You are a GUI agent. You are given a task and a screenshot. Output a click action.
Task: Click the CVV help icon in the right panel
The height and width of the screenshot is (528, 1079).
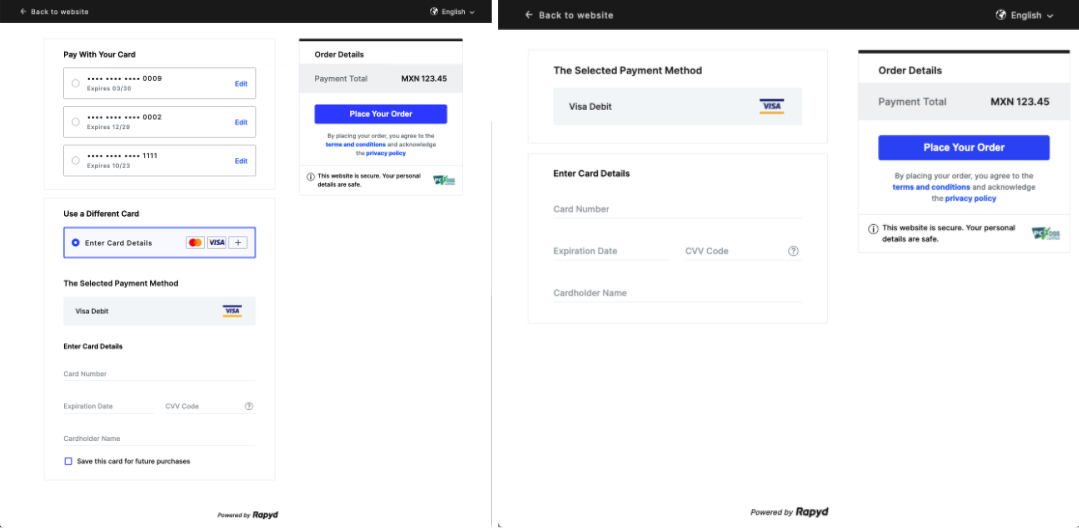pos(793,251)
